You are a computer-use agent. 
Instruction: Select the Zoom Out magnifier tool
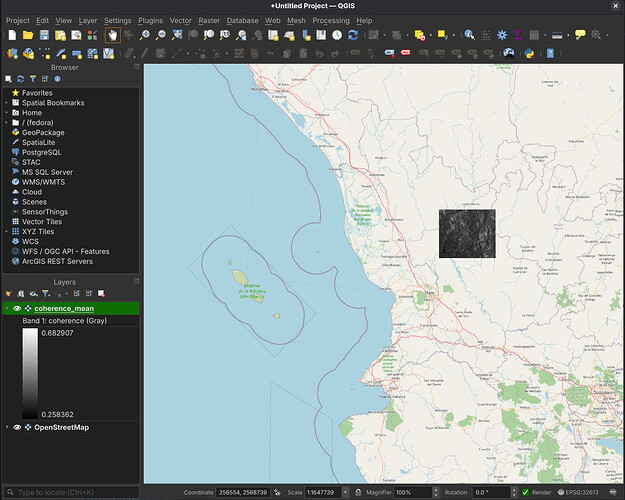coord(161,35)
